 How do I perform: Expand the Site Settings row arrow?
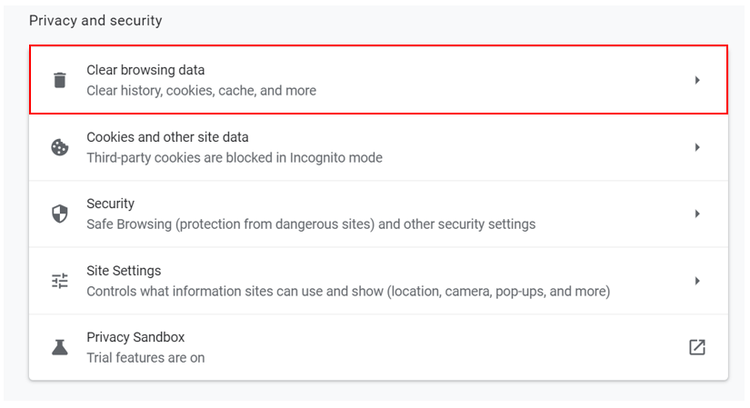tap(697, 281)
